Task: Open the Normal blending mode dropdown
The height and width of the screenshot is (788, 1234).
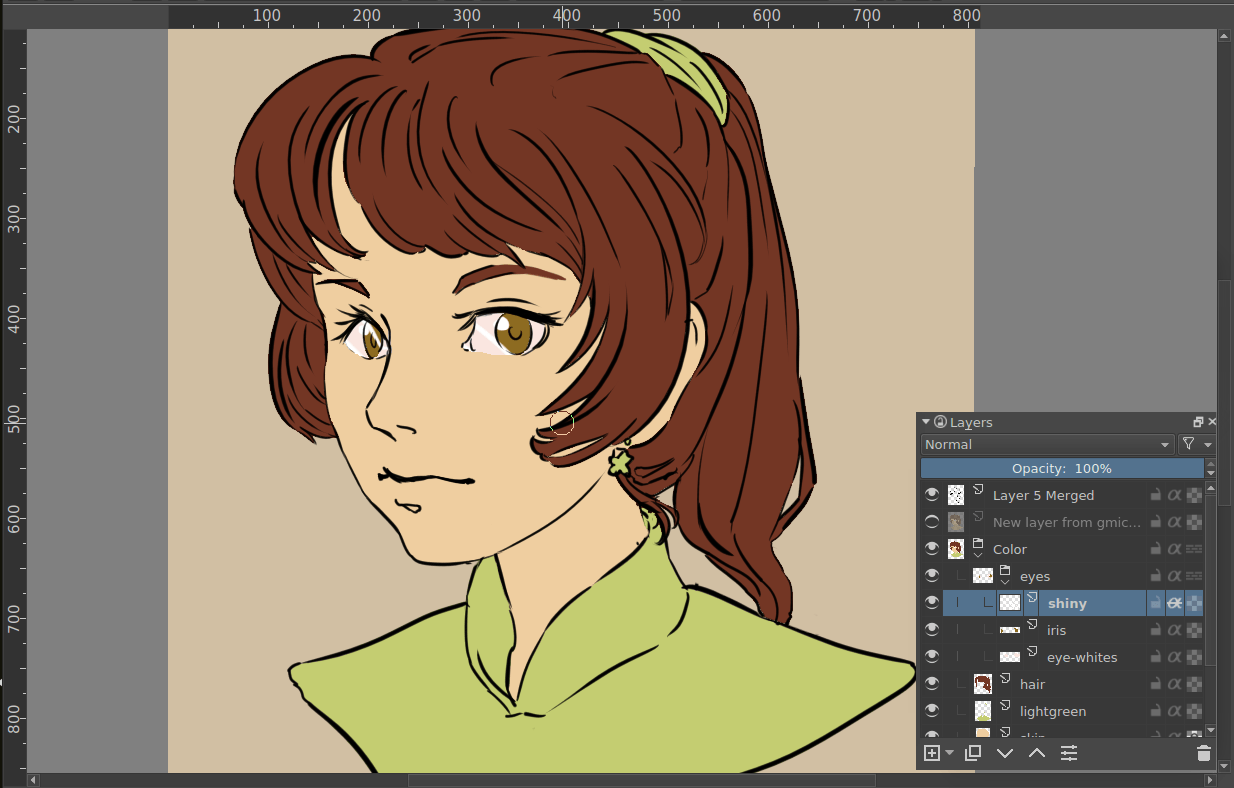Action: pos(1047,444)
